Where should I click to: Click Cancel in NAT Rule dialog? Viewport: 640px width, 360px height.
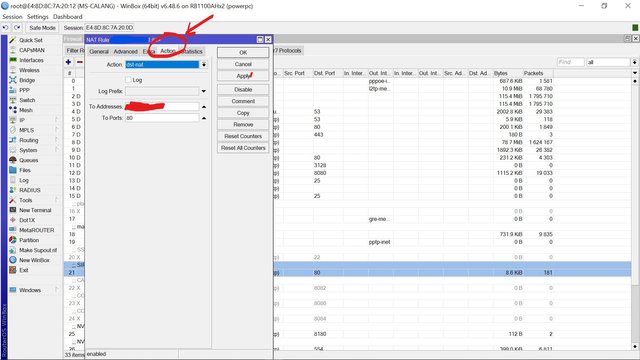tap(243, 64)
